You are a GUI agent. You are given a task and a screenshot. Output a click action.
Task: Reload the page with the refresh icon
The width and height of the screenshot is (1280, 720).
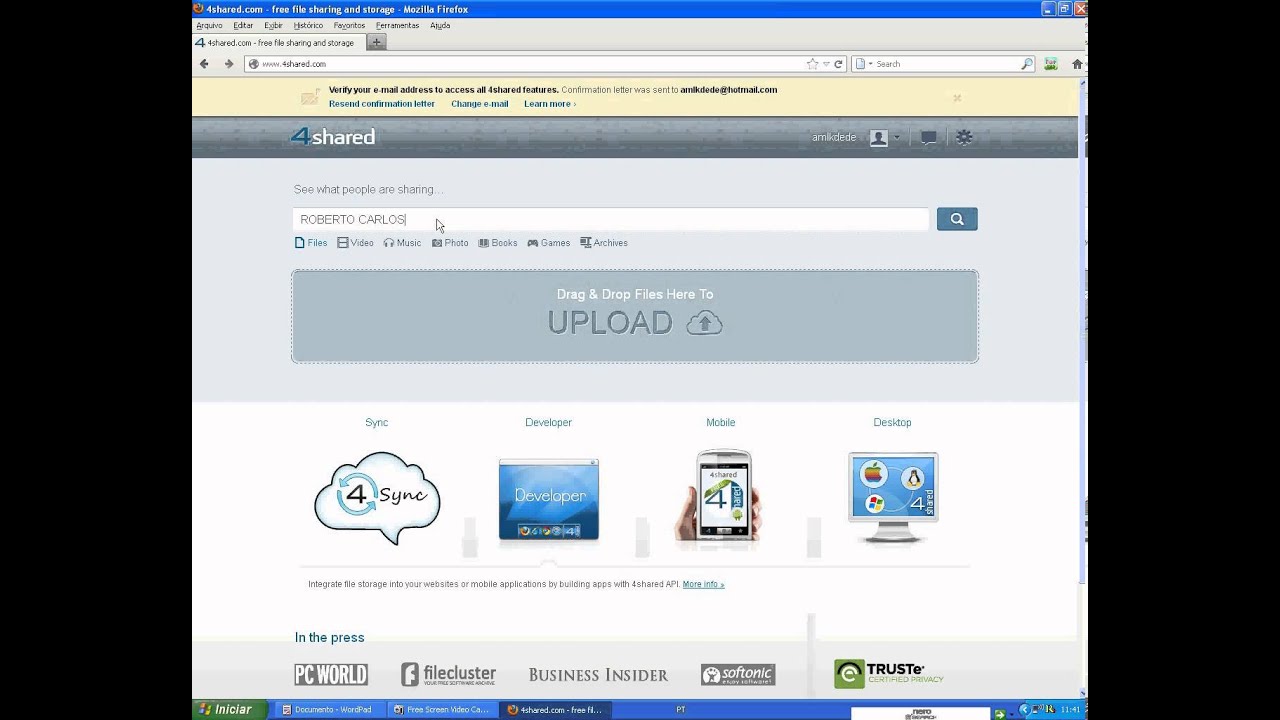point(838,63)
